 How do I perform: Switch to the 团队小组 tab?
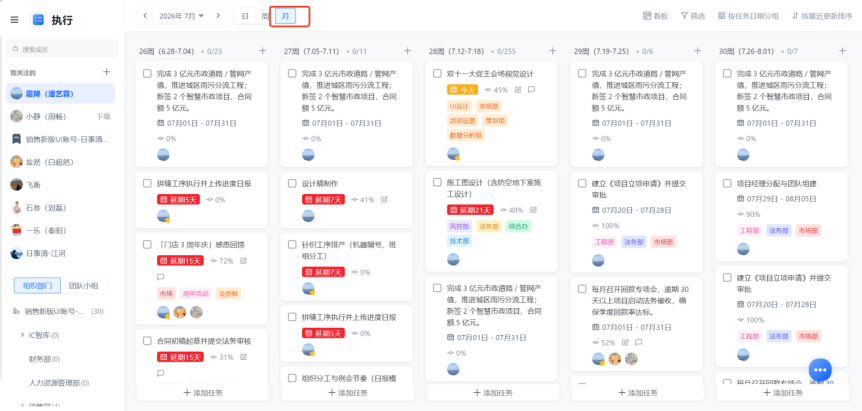coord(84,286)
